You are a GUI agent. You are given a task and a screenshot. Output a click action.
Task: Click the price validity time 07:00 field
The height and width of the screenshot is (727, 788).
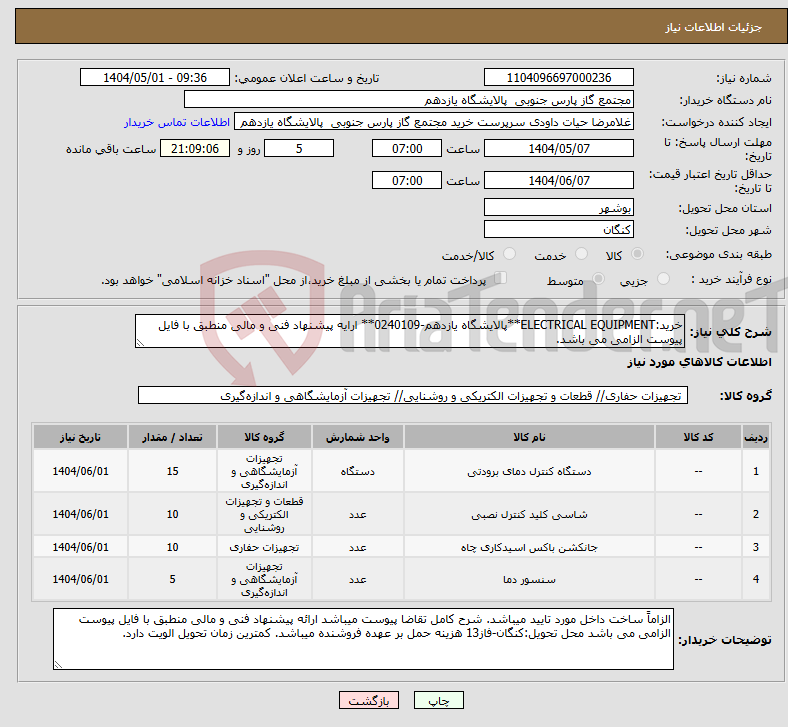(x=407, y=180)
